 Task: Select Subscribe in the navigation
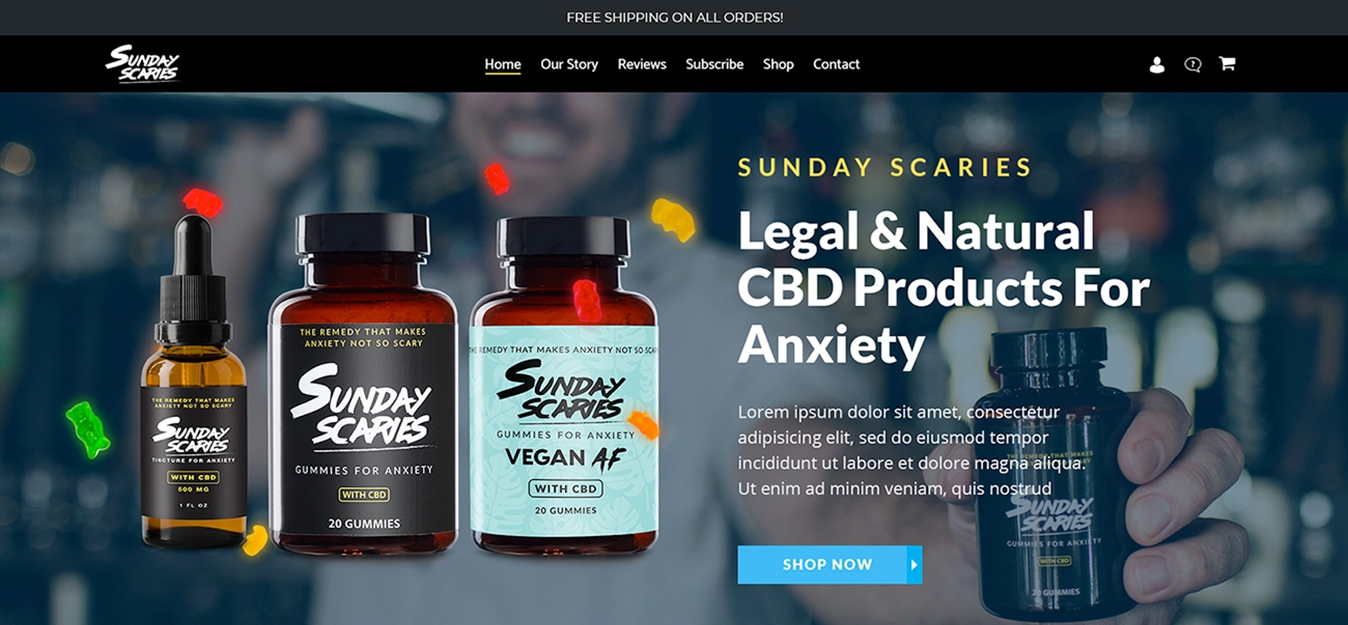714,64
